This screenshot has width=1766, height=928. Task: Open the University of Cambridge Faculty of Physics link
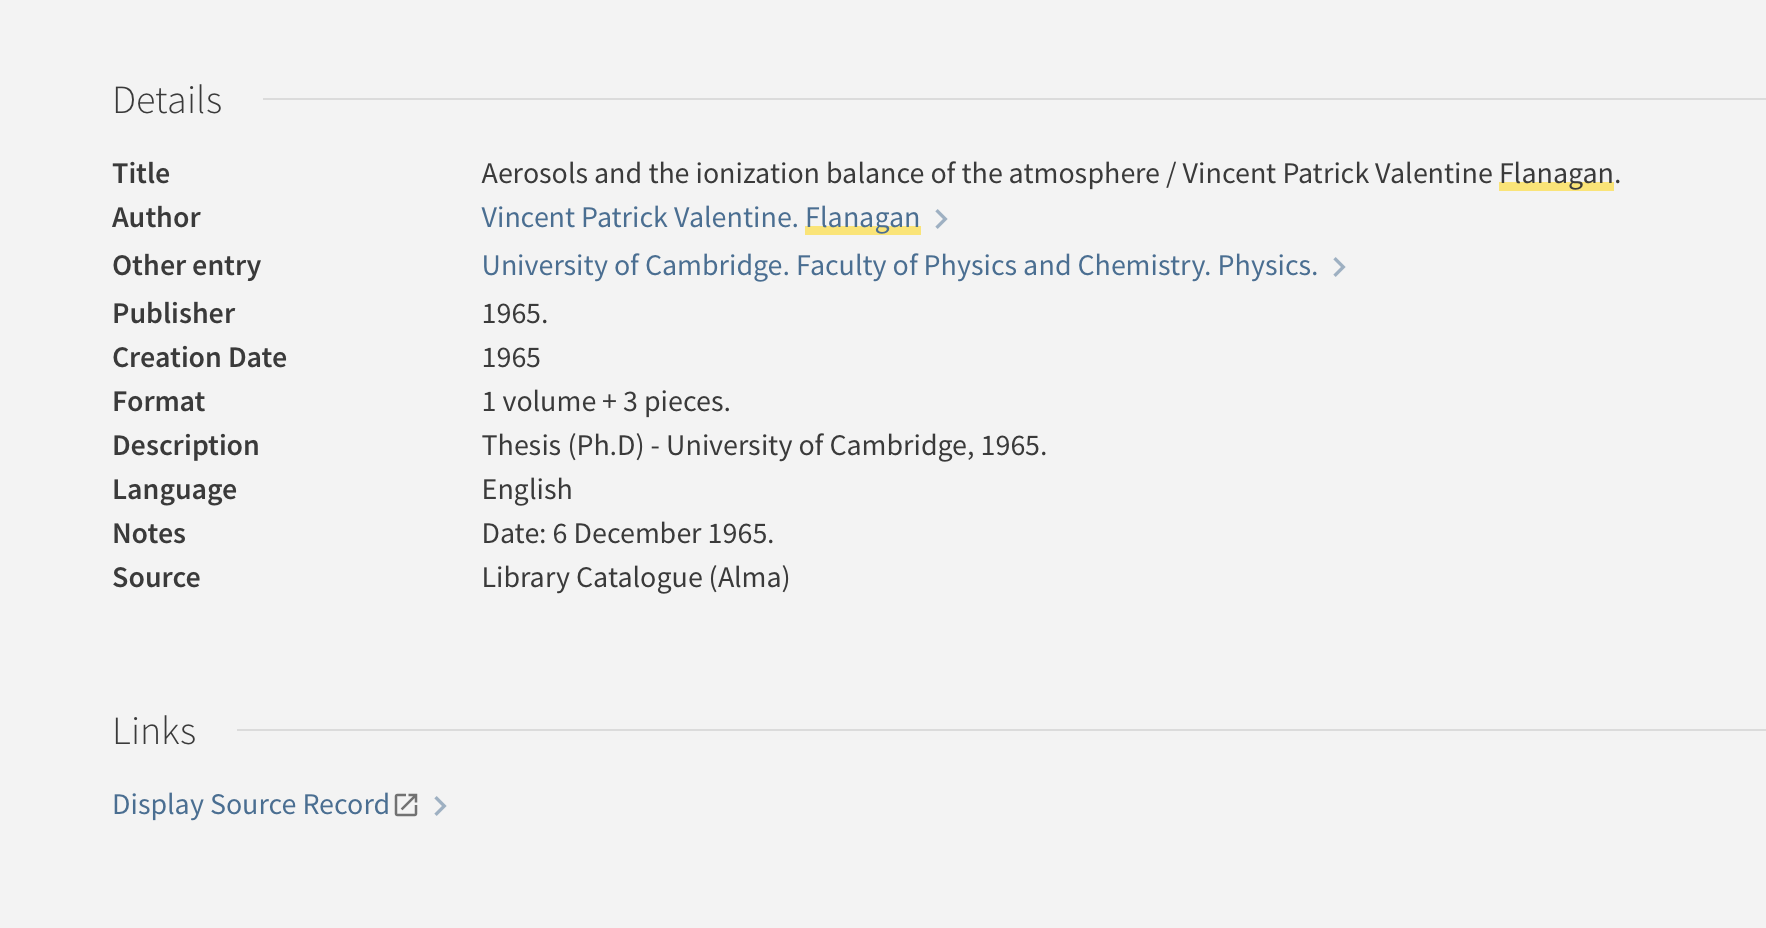coord(898,266)
